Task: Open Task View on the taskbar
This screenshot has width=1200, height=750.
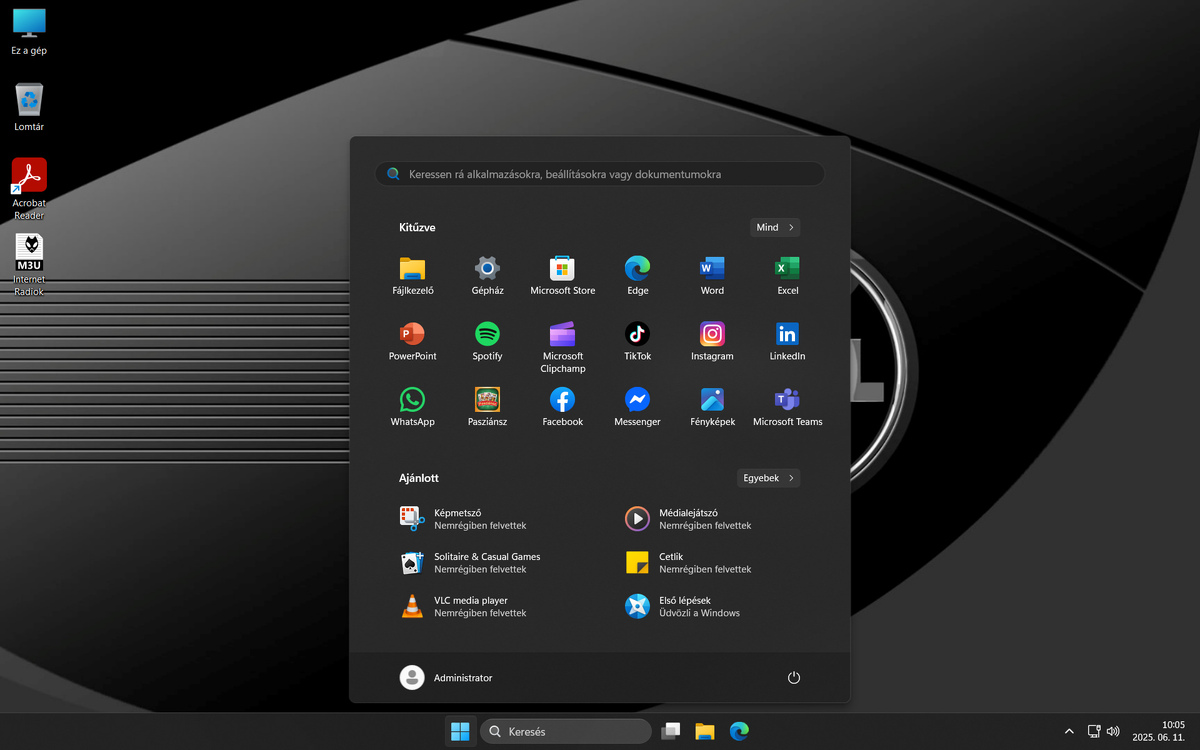Action: 671,732
